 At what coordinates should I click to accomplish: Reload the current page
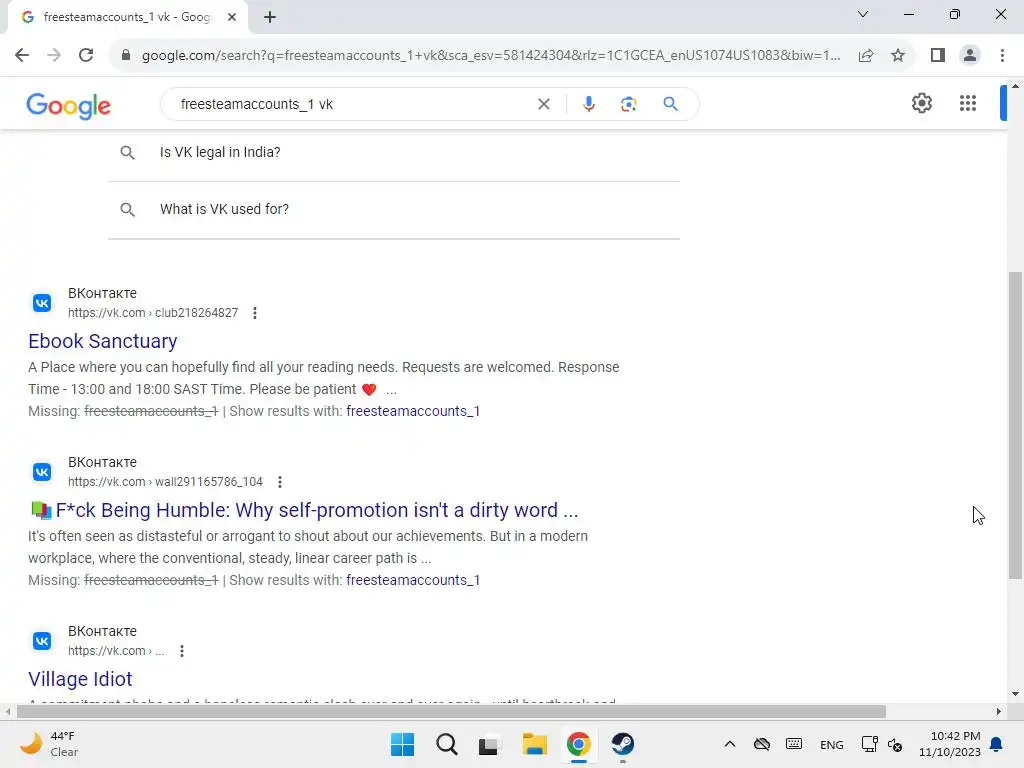86,55
